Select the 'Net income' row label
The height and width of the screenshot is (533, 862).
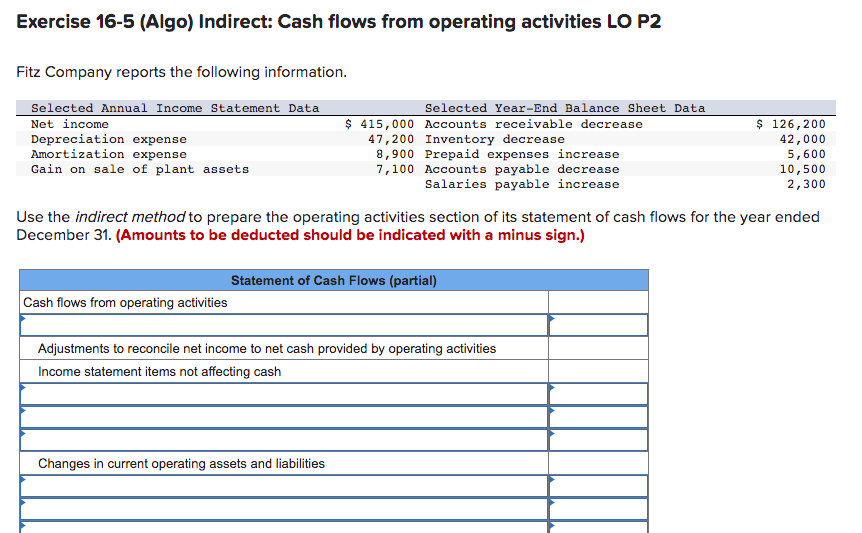[70, 124]
